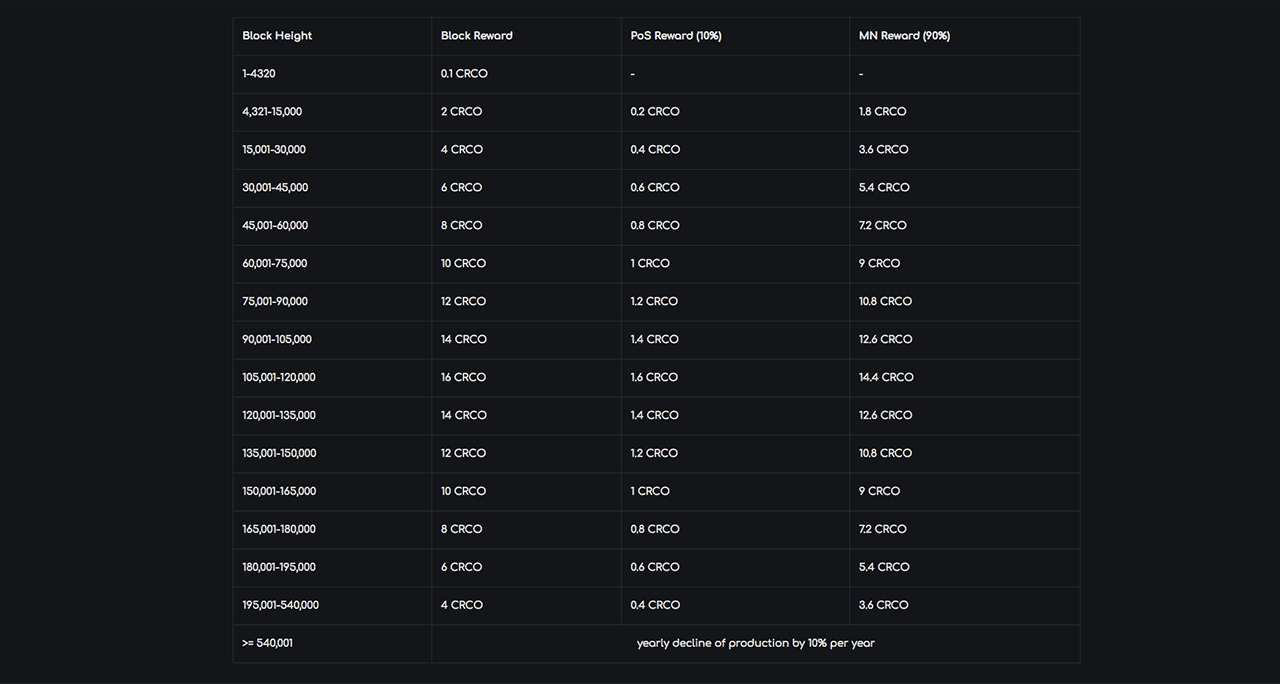The width and height of the screenshot is (1280, 684).
Task: Click 8 CRCO in the 165,001-180,000 row
Action: (x=526, y=530)
